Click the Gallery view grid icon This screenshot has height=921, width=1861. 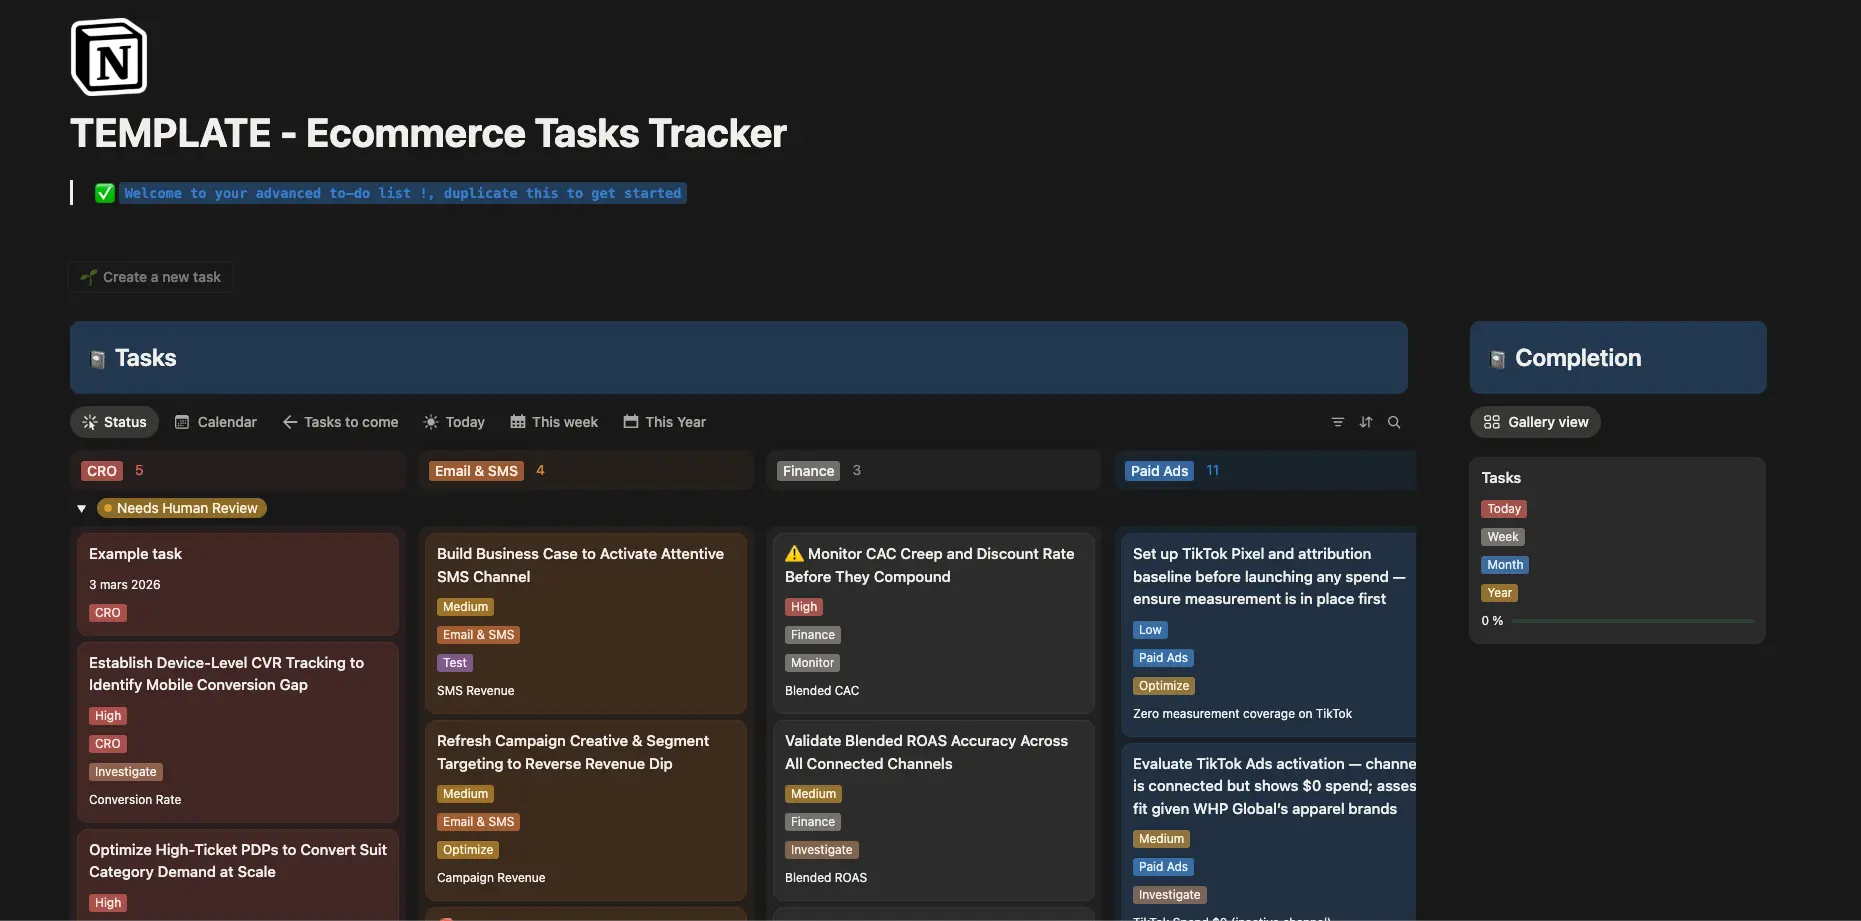[x=1492, y=422]
